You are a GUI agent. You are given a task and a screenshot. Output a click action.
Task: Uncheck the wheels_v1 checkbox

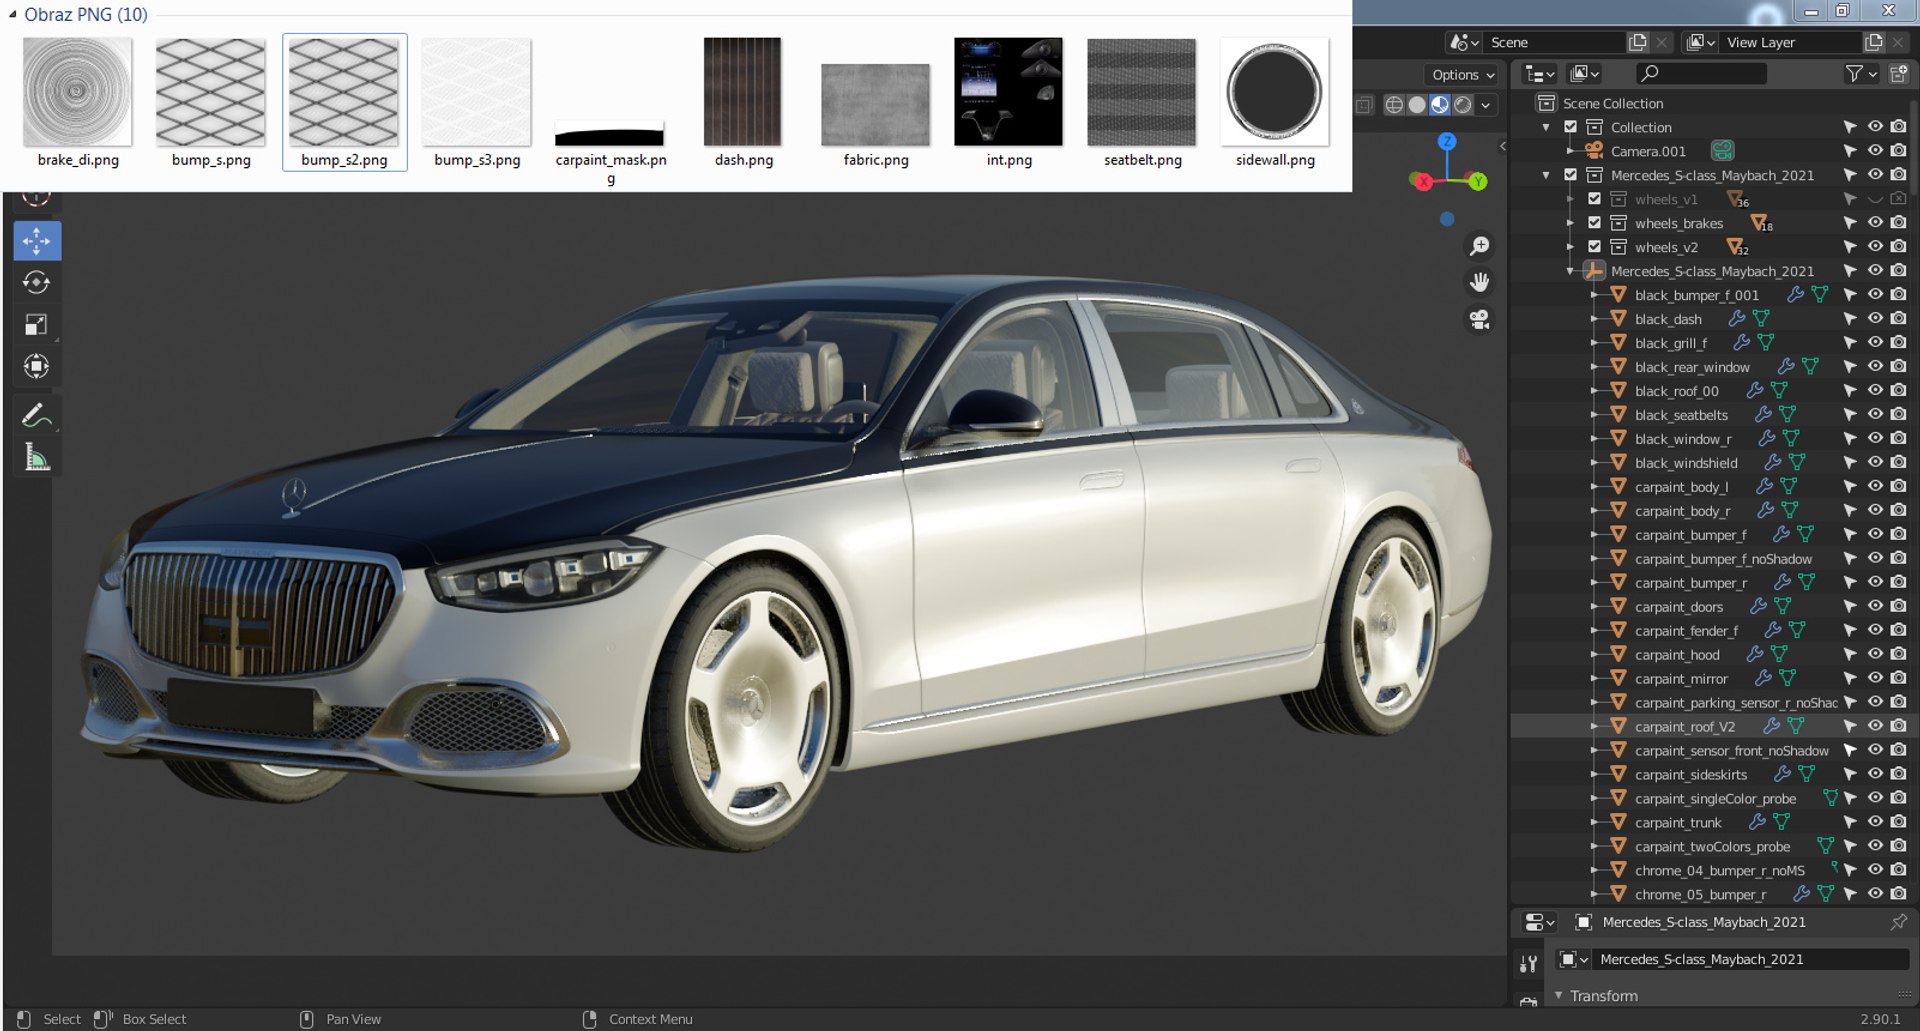click(x=1594, y=199)
